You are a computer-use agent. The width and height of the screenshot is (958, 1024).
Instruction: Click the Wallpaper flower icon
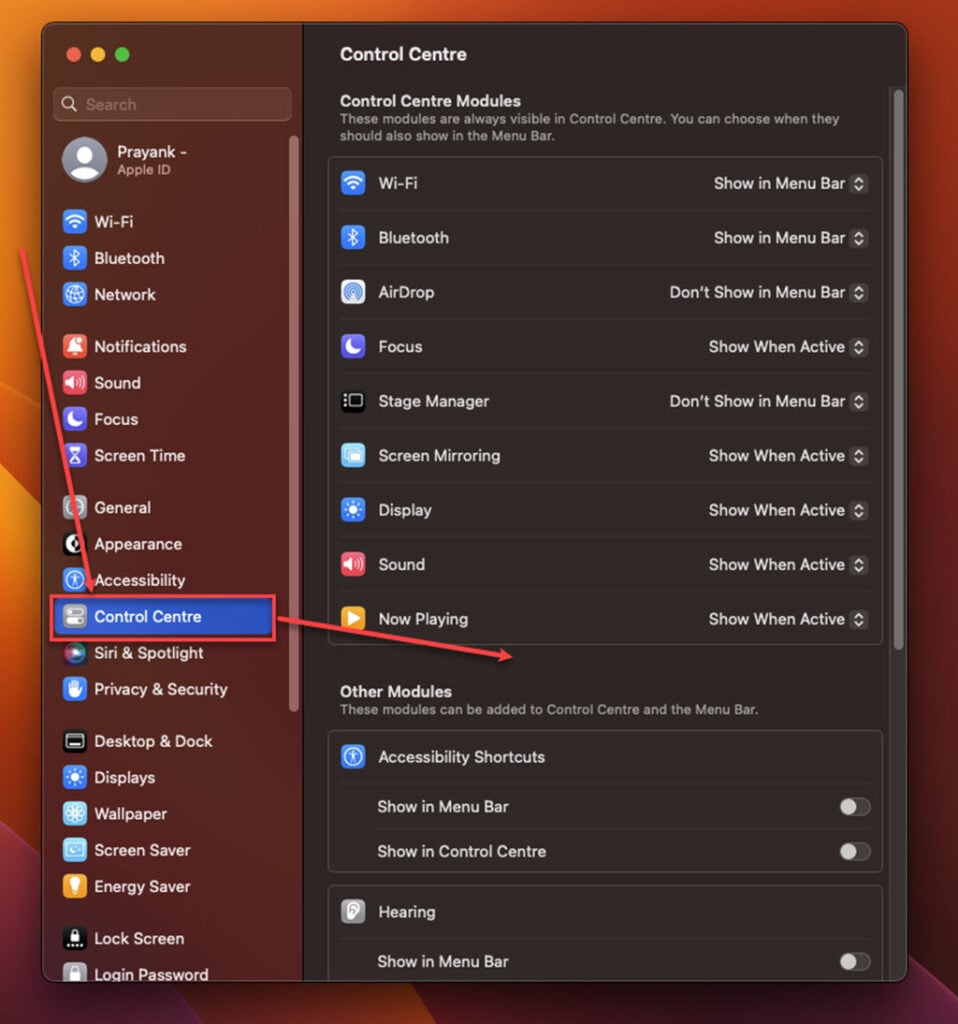tap(74, 814)
